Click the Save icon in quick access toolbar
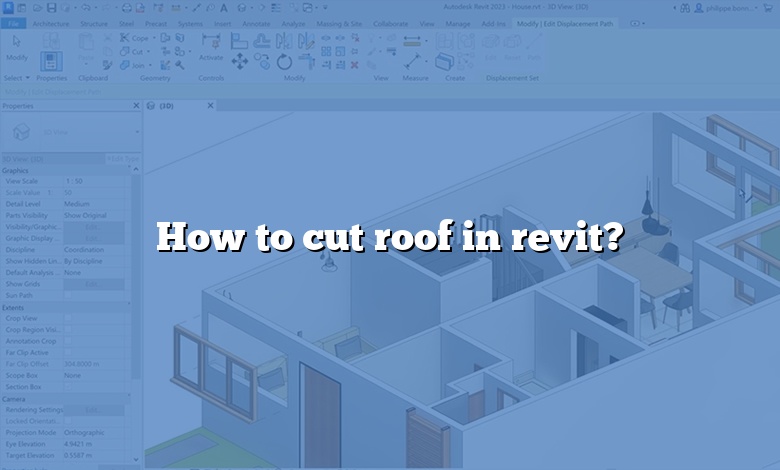 (x=52, y=7)
